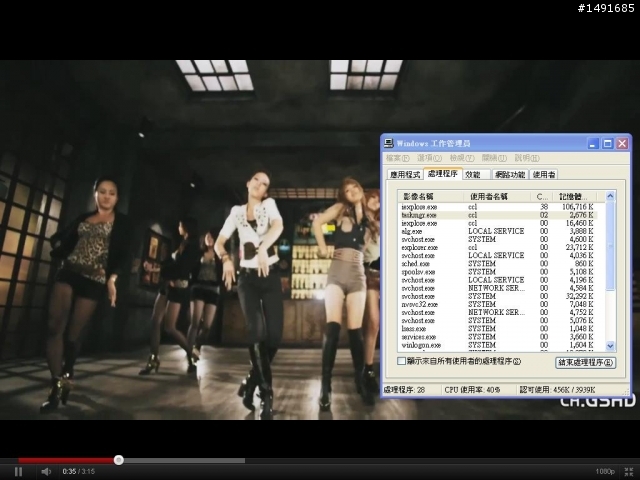Open the 說明(H) help menu
This screenshot has width=640, height=480.
click(527, 158)
